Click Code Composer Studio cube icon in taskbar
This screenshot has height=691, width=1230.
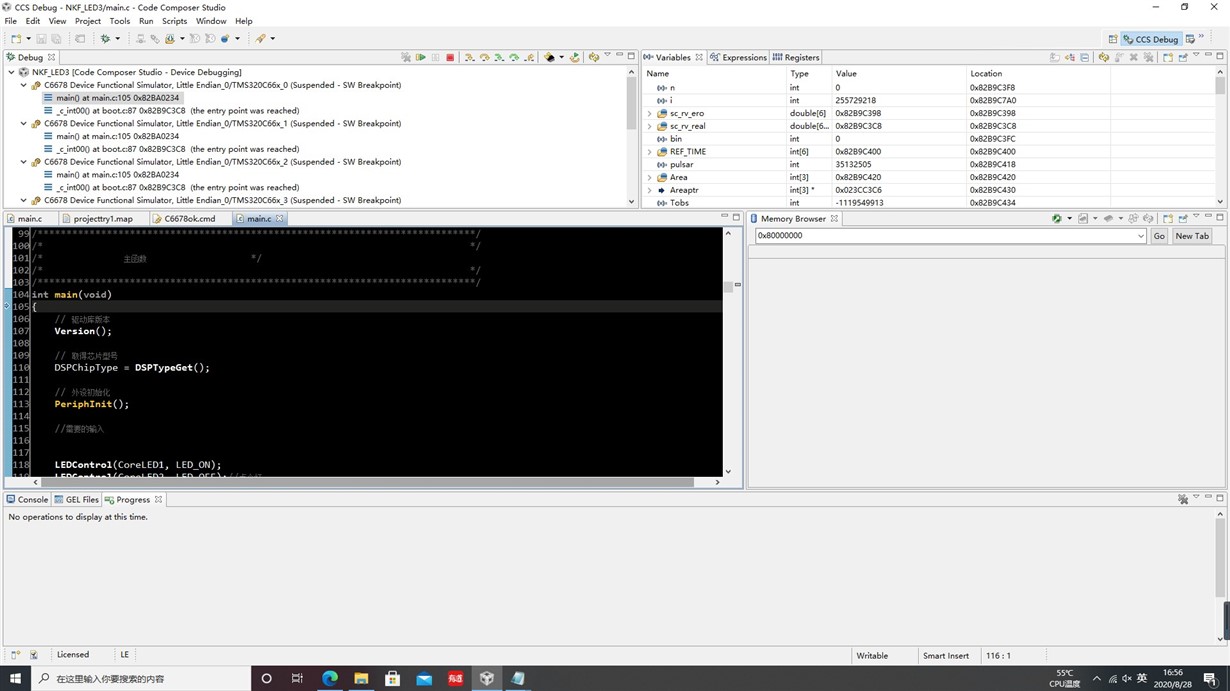pyautogui.click(x=487, y=678)
